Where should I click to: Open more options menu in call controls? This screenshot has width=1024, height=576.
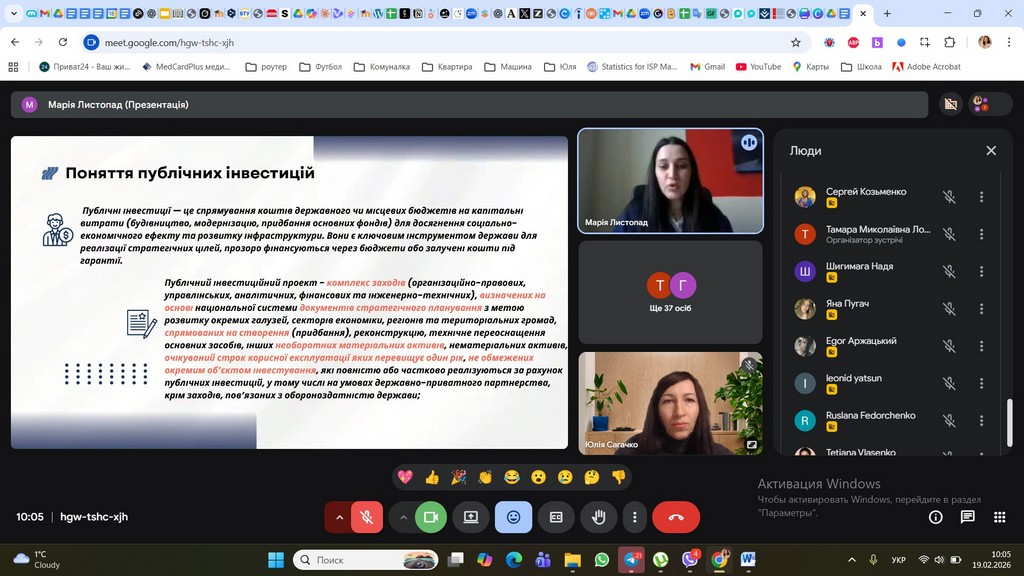coord(635,517)
